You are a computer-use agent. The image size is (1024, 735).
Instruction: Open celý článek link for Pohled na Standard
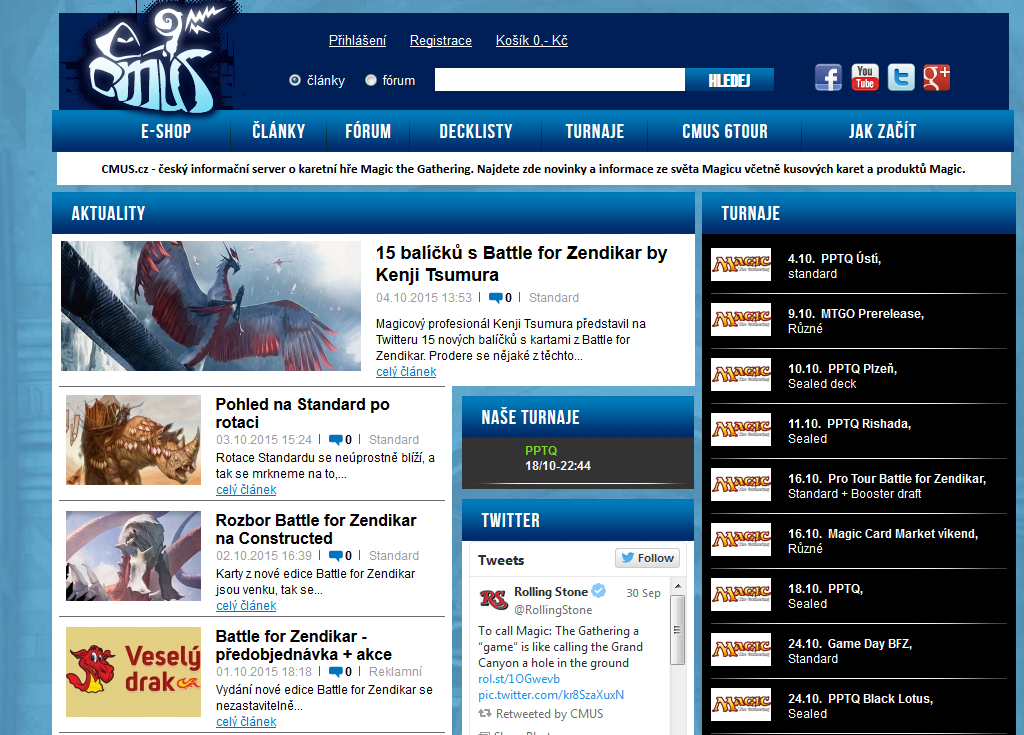[246, 490]
